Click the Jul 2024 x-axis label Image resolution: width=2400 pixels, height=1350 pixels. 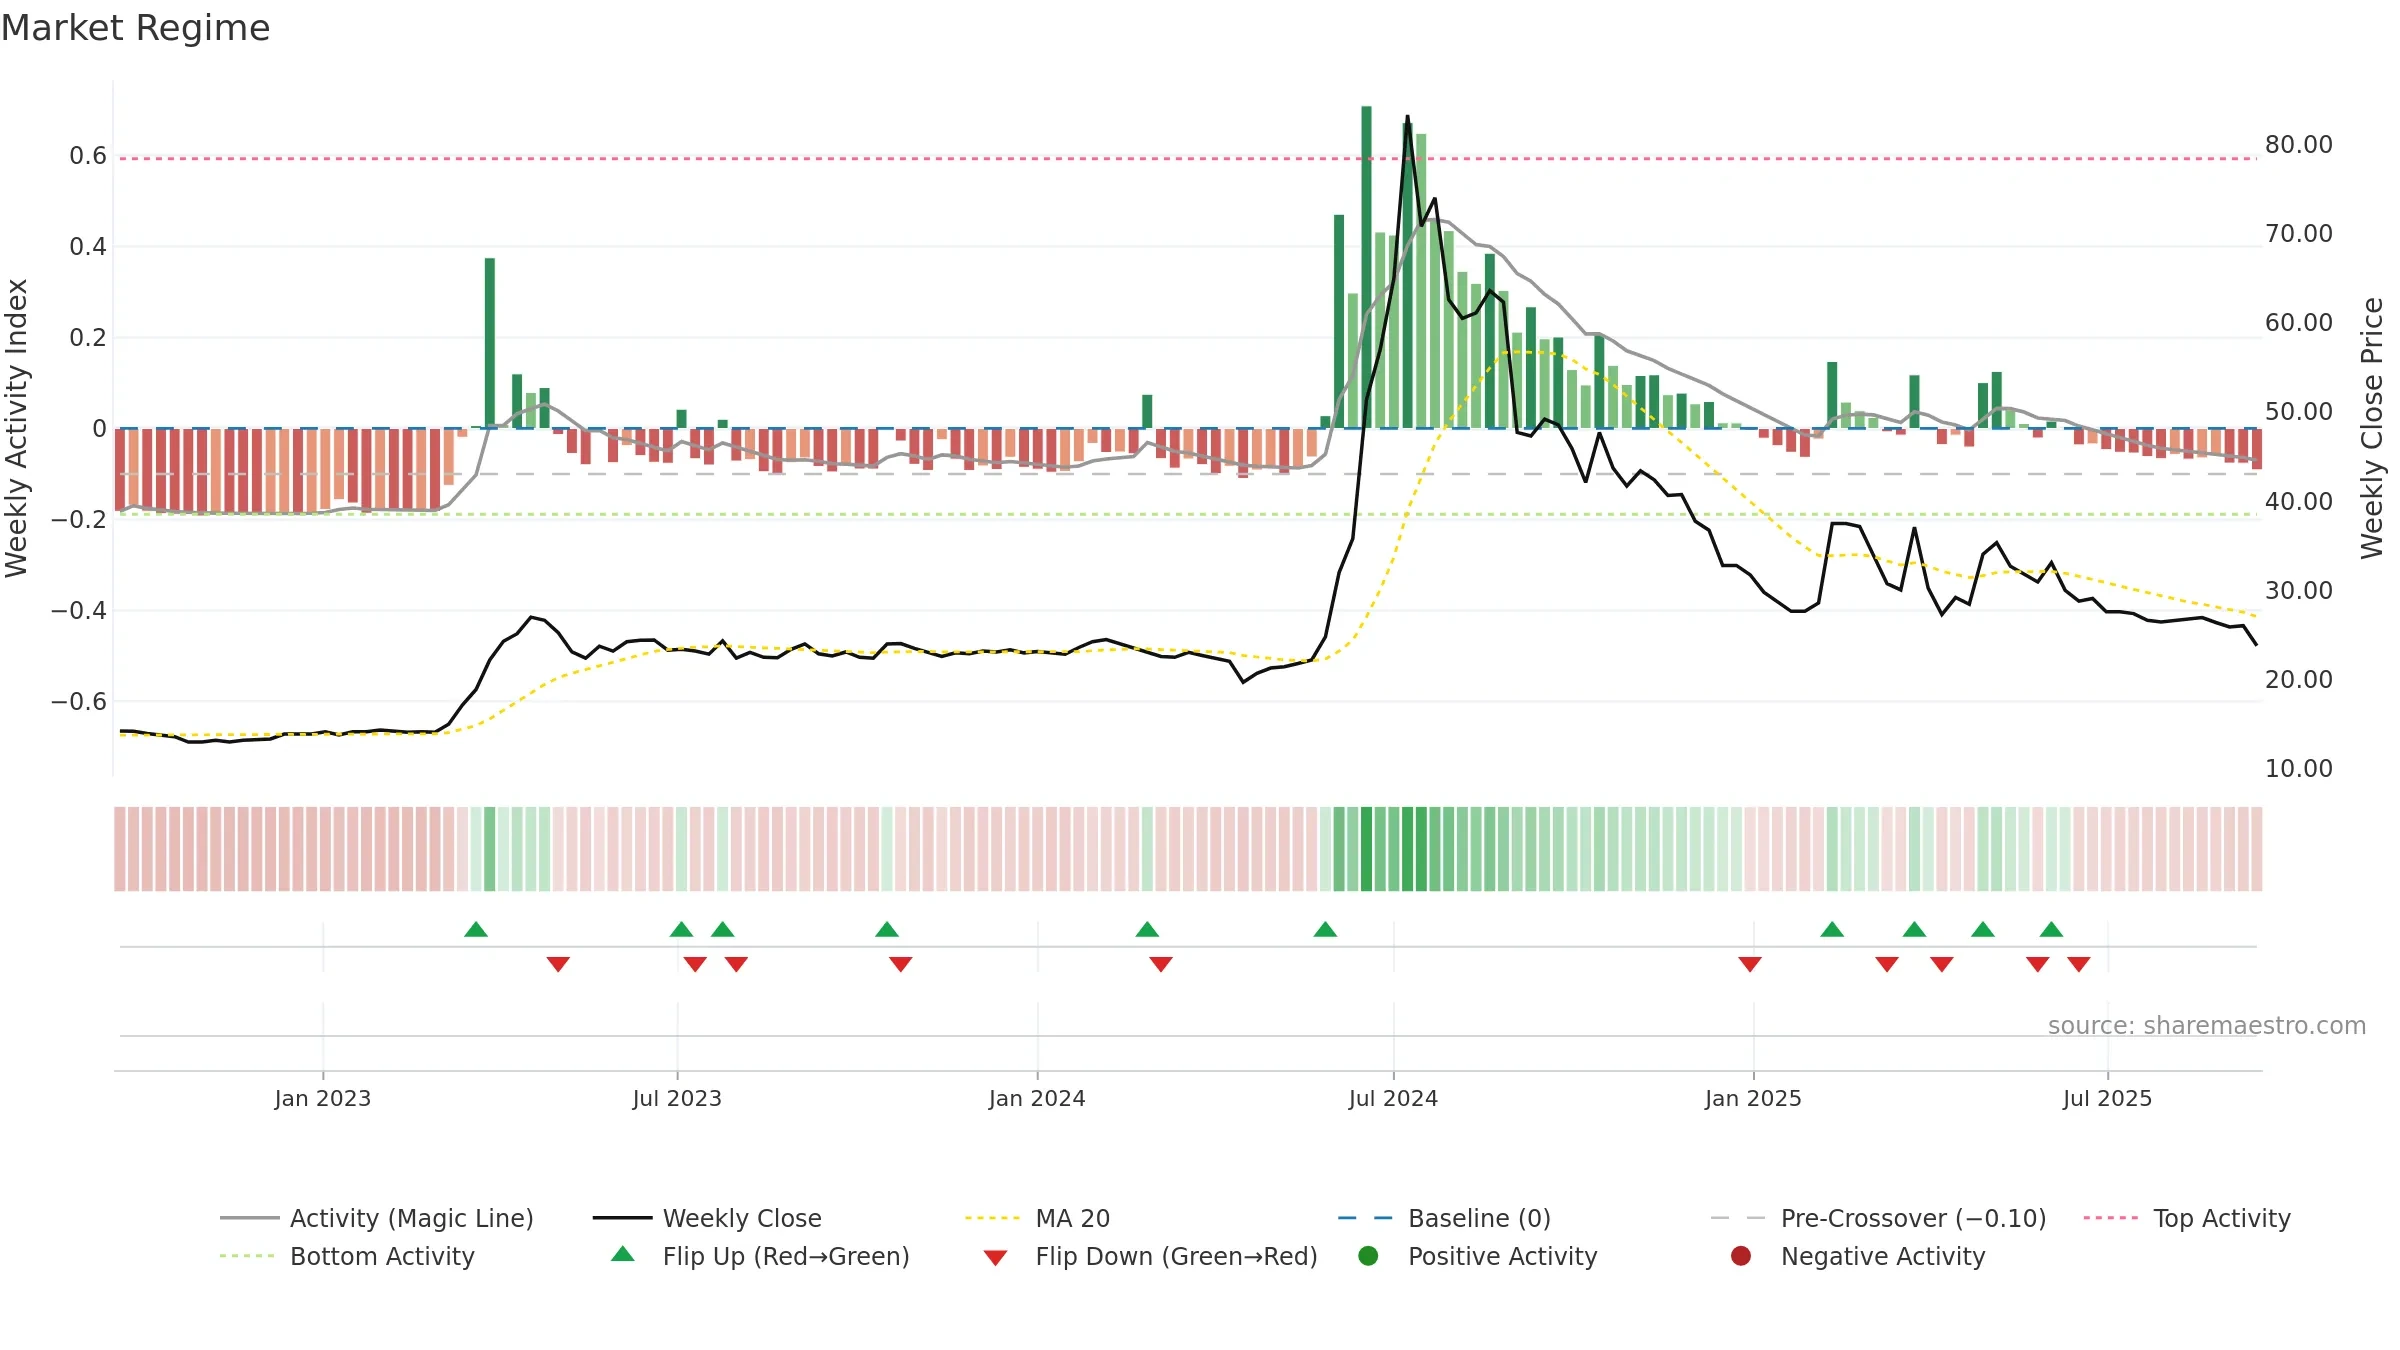pyautogui.click(x=1393, y=1099)
